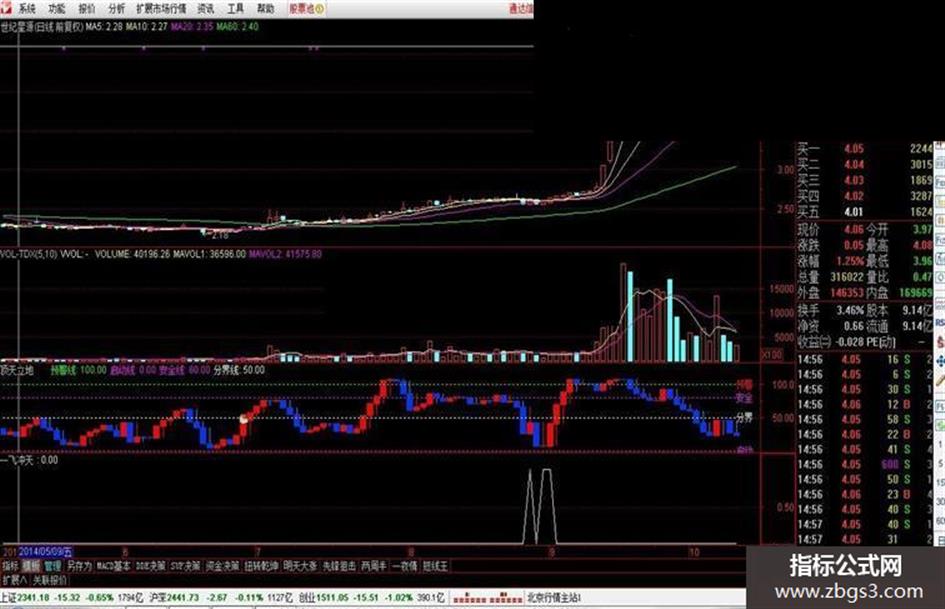
Task: Click the 买一 4.05 bid row
Action: point(864,148)
